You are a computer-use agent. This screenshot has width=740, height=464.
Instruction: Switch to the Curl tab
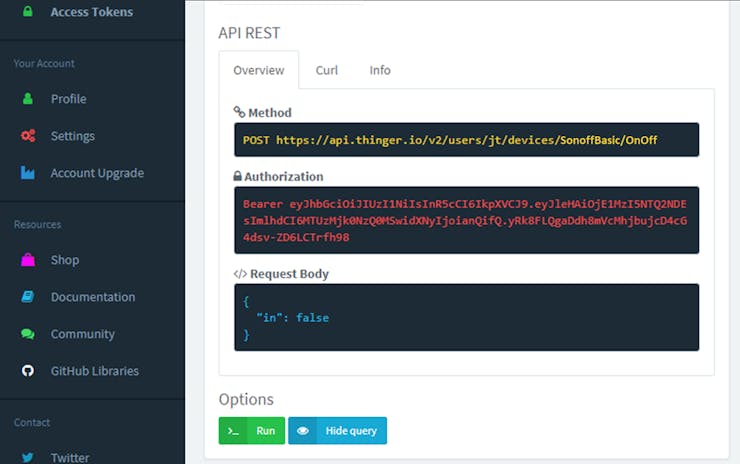[327, 70]
